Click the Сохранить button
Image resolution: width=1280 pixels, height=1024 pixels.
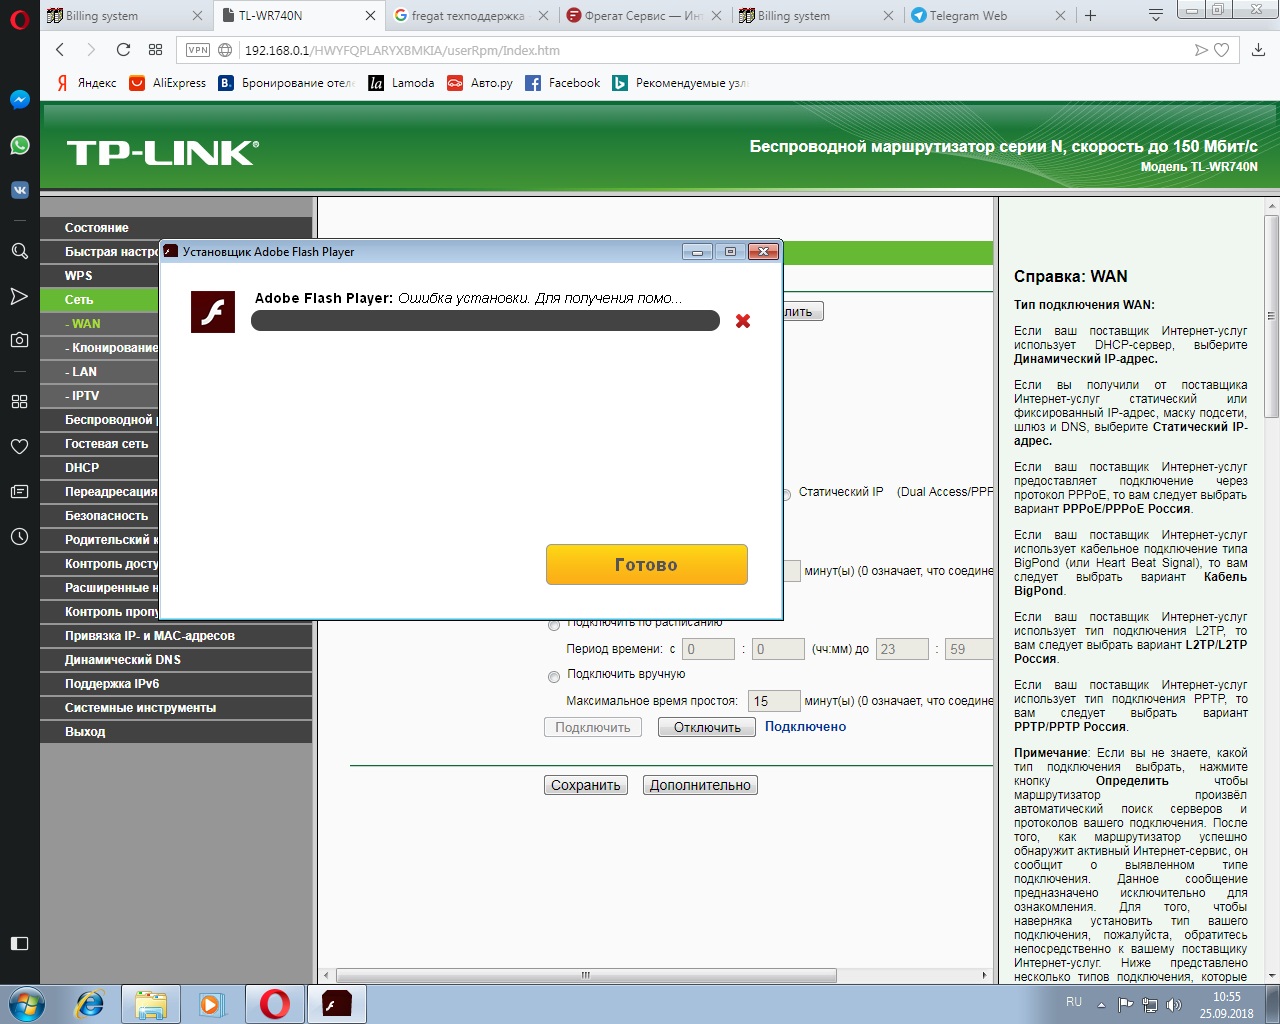pyautogui.click(x=586, y=785)
